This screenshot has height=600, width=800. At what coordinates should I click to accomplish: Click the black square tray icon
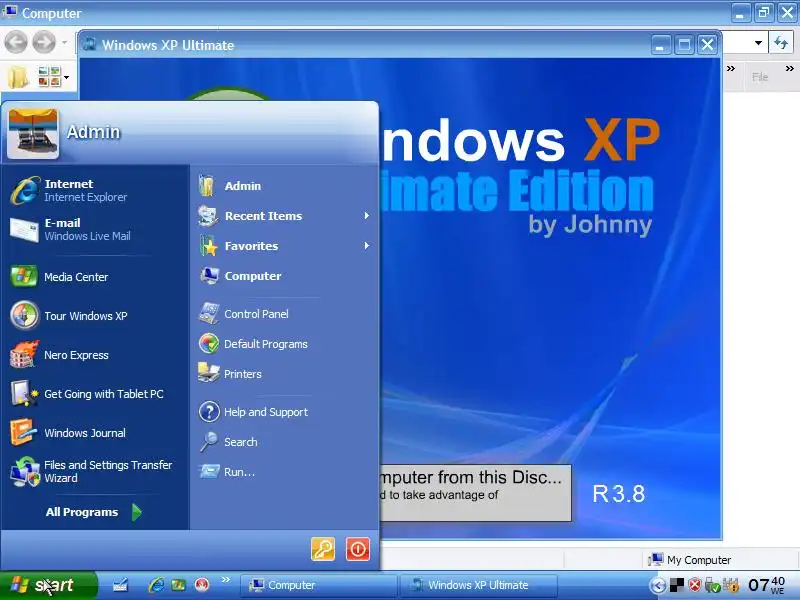point(677,585)
